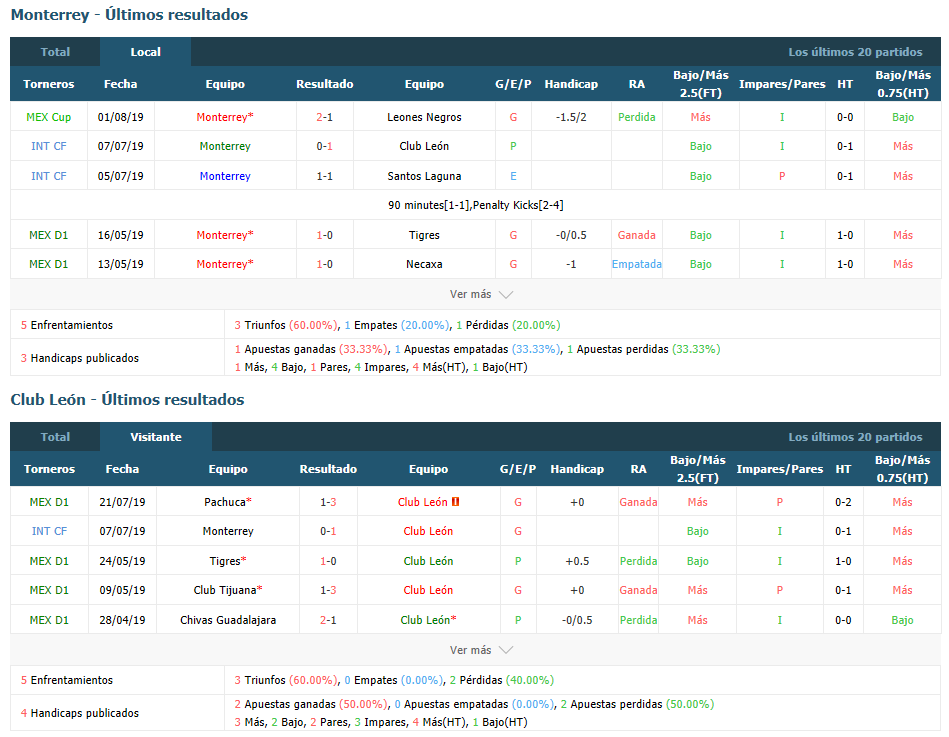
Task: Click the 2-1 result against Leones Negros
Action: click(x=324, y=117)
